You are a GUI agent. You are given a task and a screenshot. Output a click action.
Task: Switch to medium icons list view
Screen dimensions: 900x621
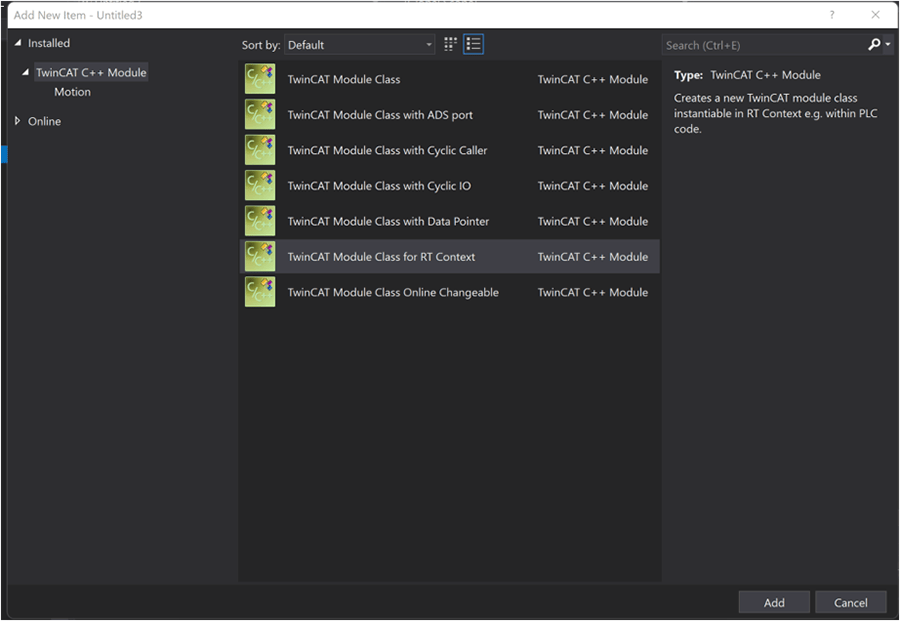click(x=474, y=44)
